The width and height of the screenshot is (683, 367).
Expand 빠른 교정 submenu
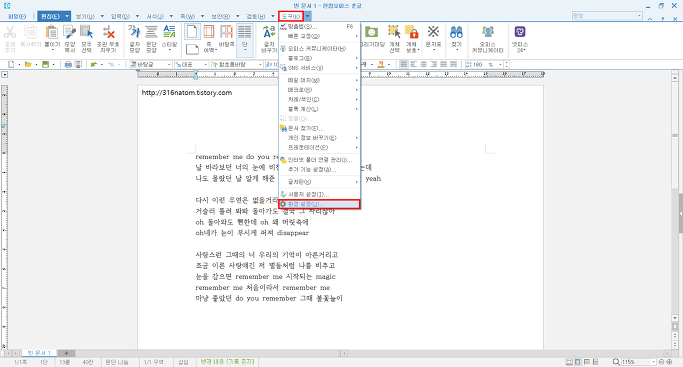[x=319, y=36]
